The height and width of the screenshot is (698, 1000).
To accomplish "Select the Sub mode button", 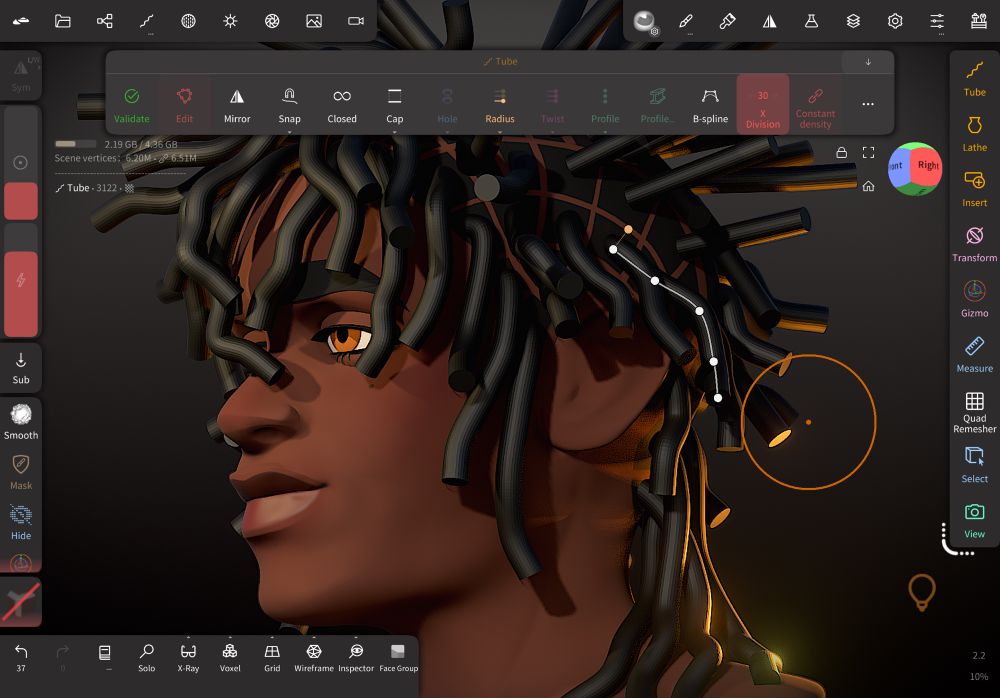I will click(21, 368).
